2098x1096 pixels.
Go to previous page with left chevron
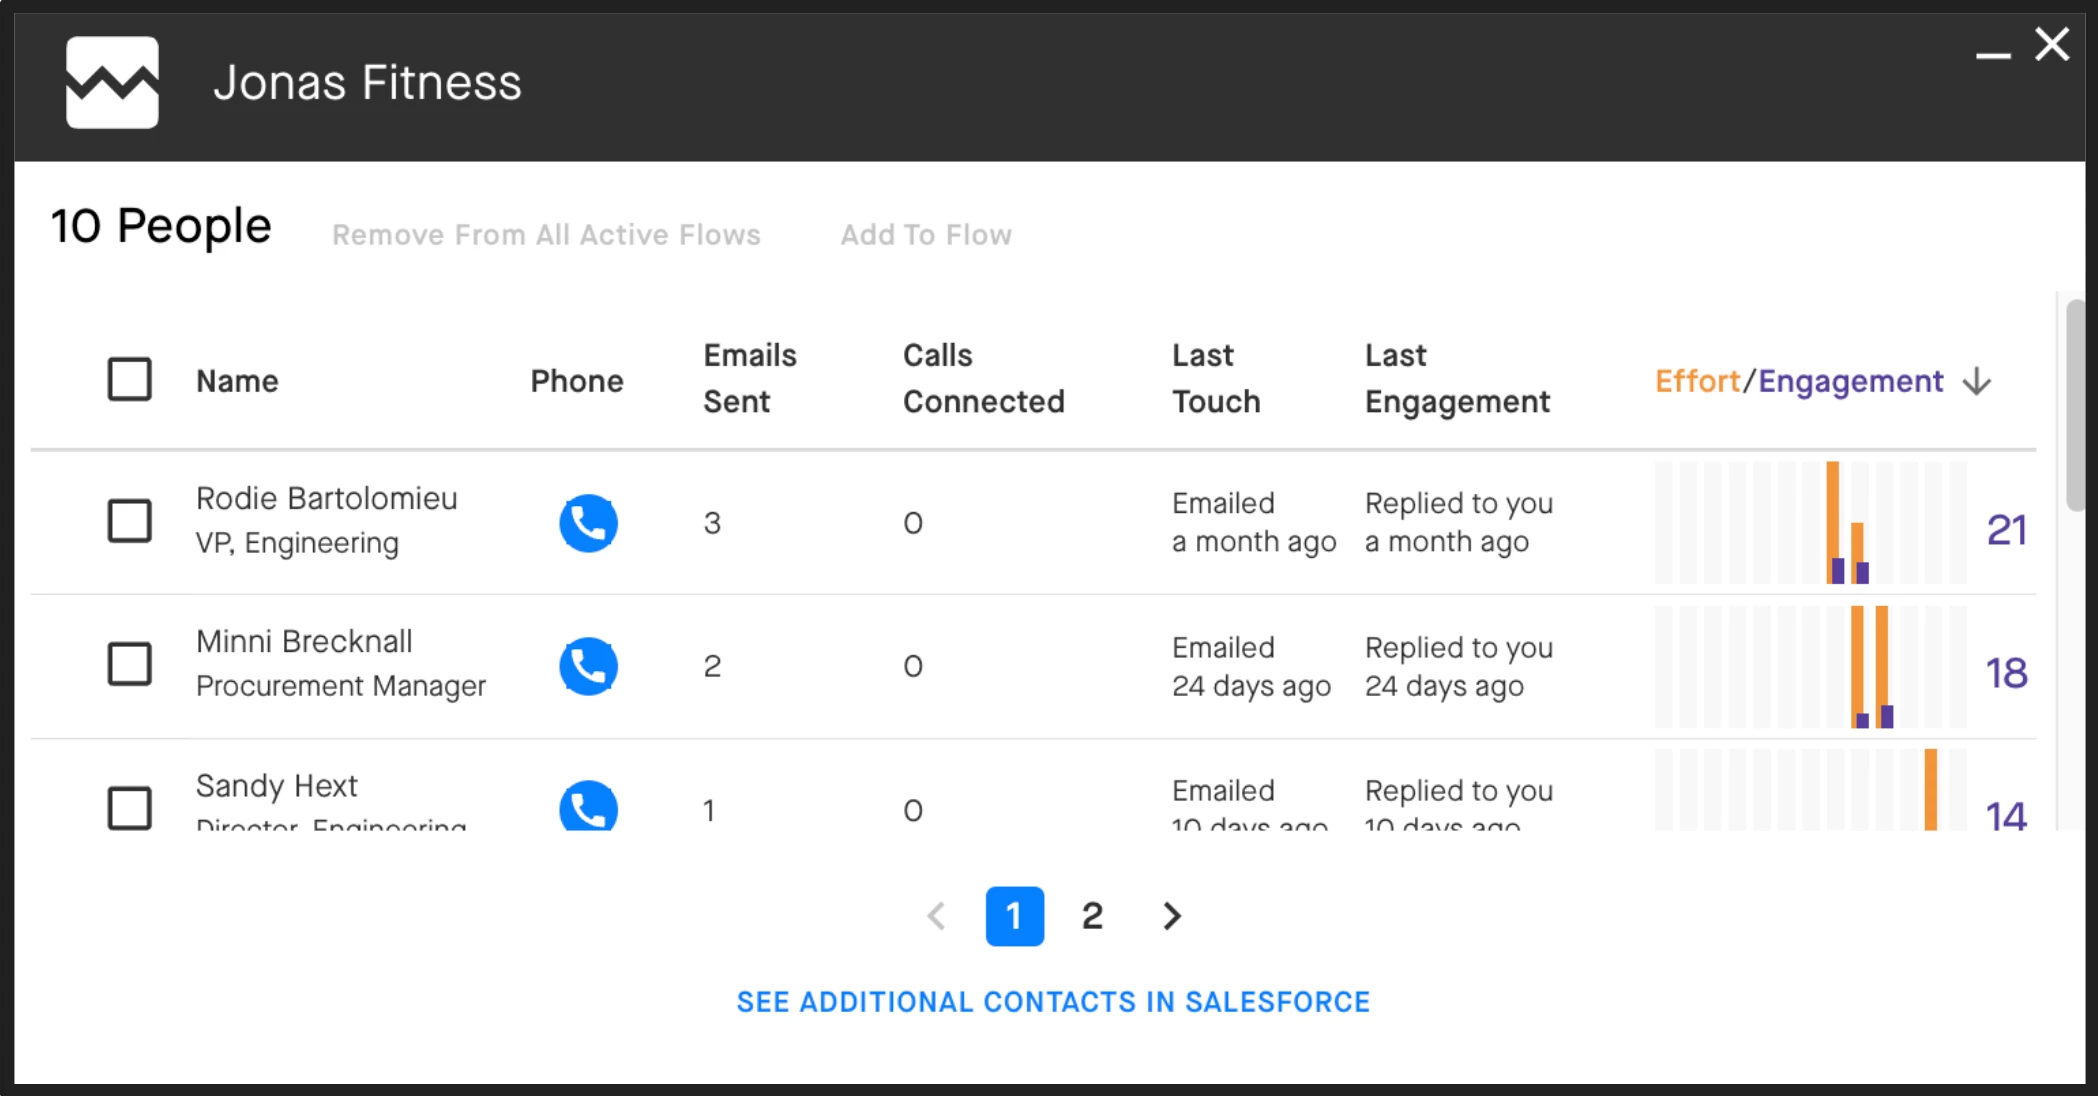[x=937, y=915]
